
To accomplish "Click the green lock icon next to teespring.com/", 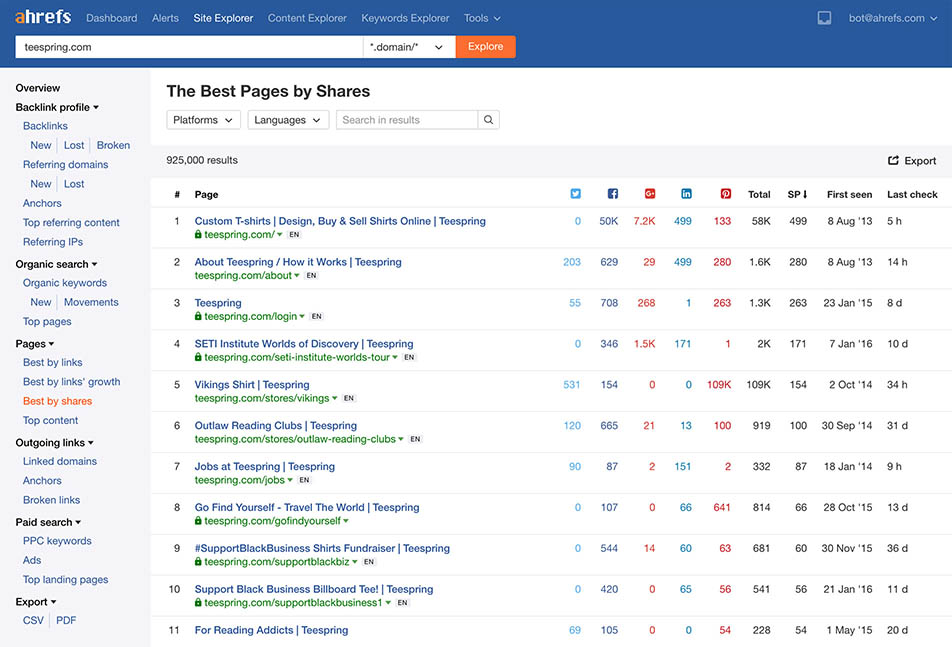I will point(200,234).
